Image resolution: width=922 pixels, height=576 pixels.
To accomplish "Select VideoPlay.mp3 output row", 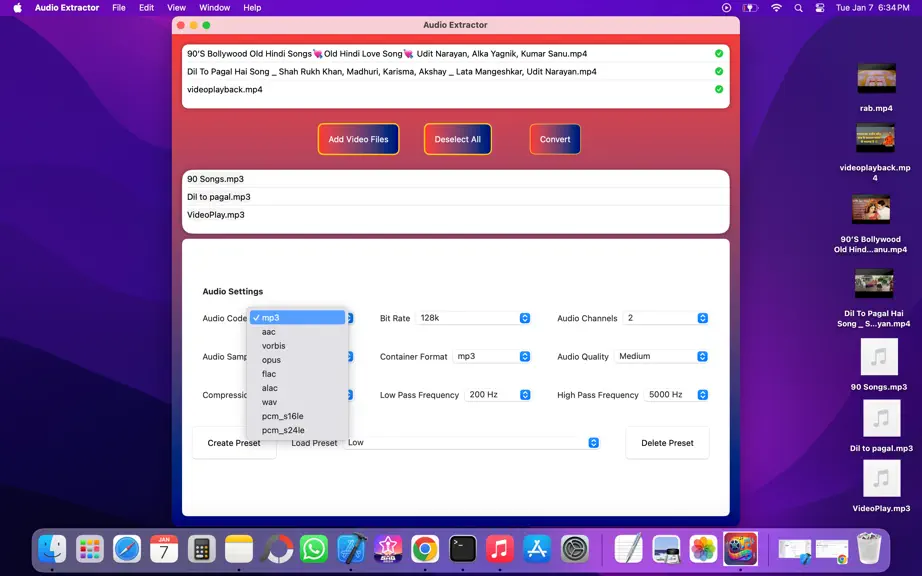I will coord(456,215).
